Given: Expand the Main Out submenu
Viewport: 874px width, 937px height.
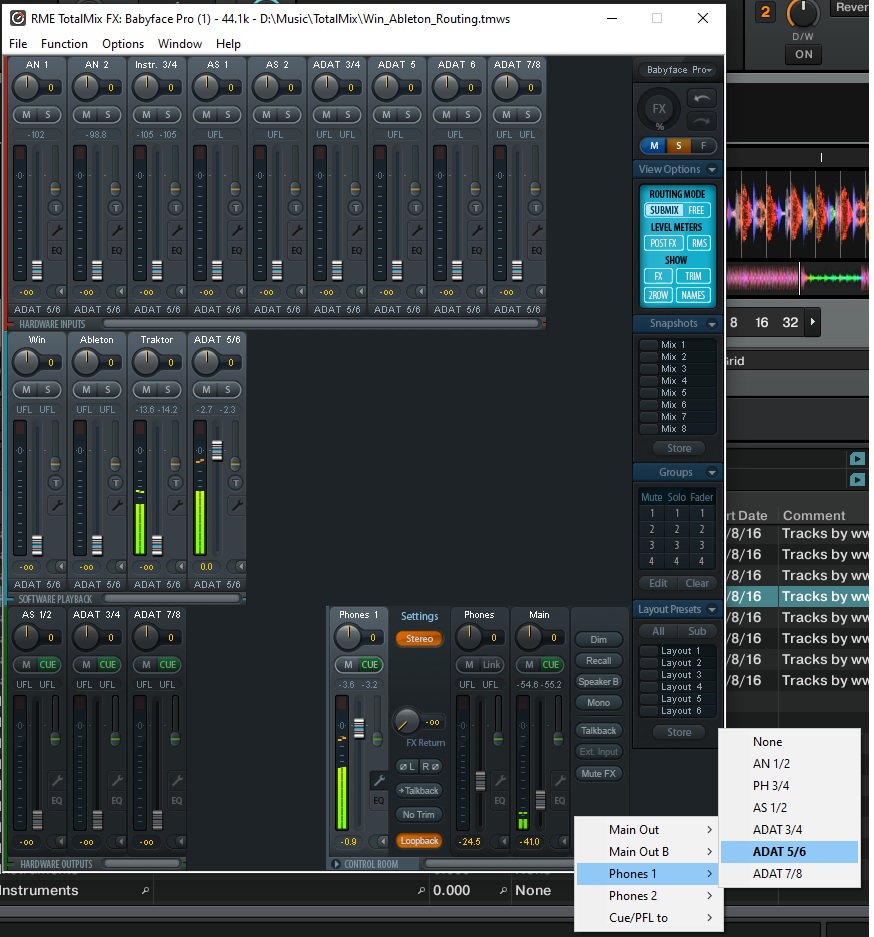Looking at the screenshot, I should pyautogui.click(x=648, y=829).
